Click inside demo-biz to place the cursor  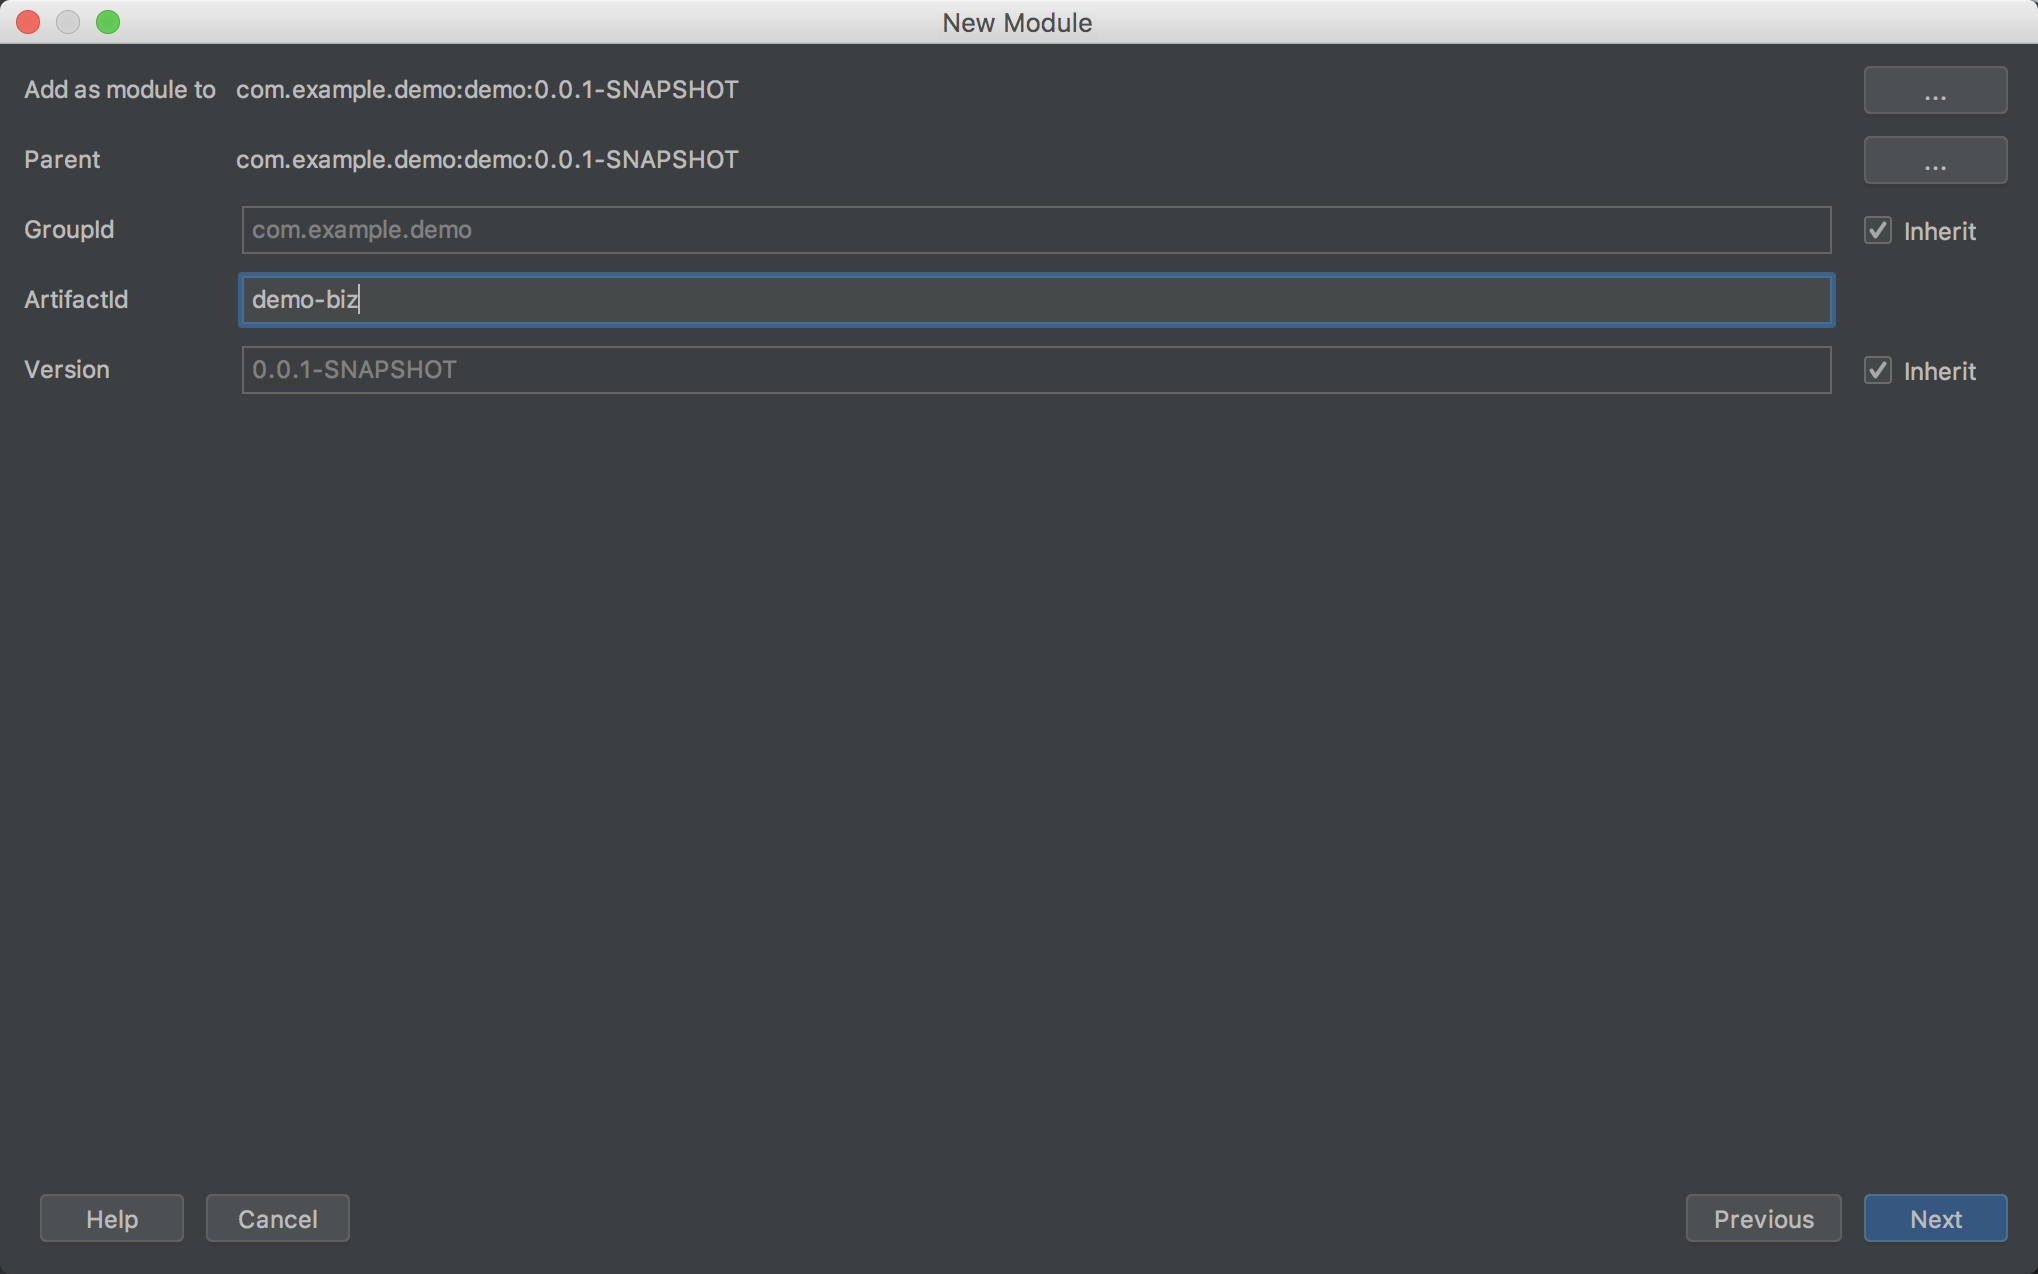pyautogui.click(x=305, y=300)
